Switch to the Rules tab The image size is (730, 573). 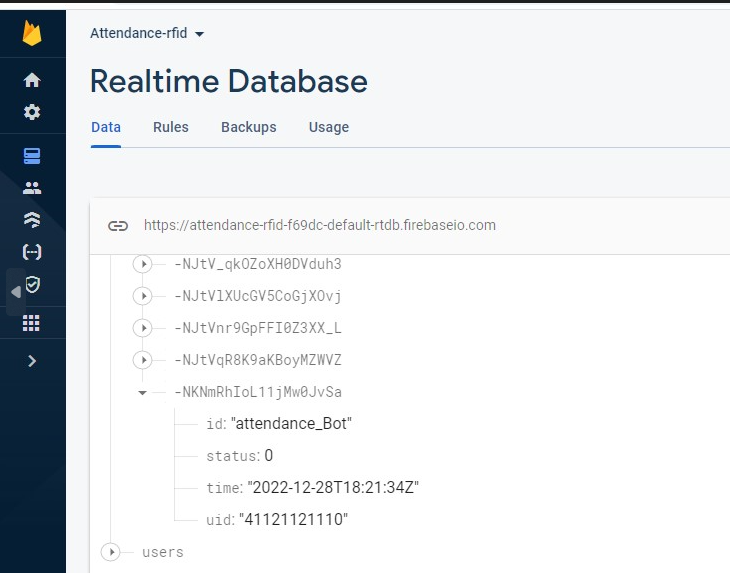tap(171, 127)
